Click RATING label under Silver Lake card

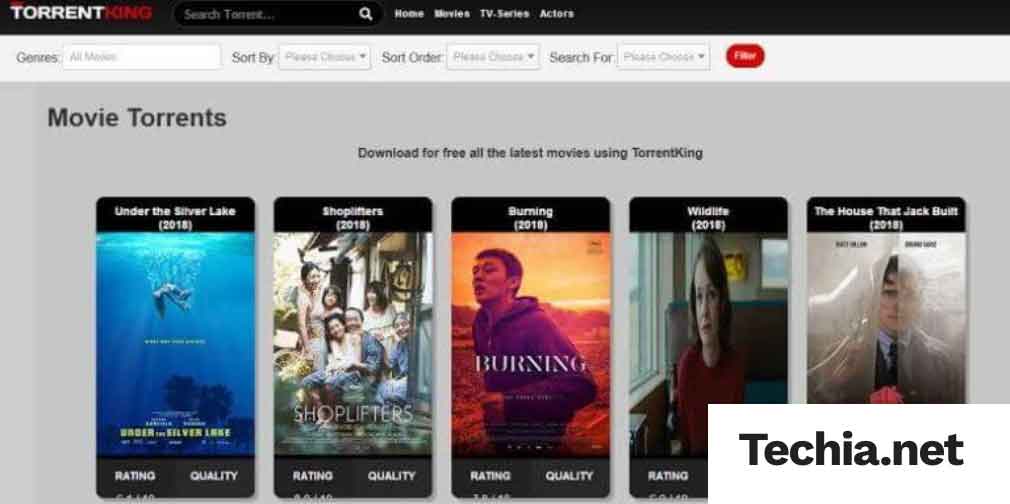(x=135, y=476)
